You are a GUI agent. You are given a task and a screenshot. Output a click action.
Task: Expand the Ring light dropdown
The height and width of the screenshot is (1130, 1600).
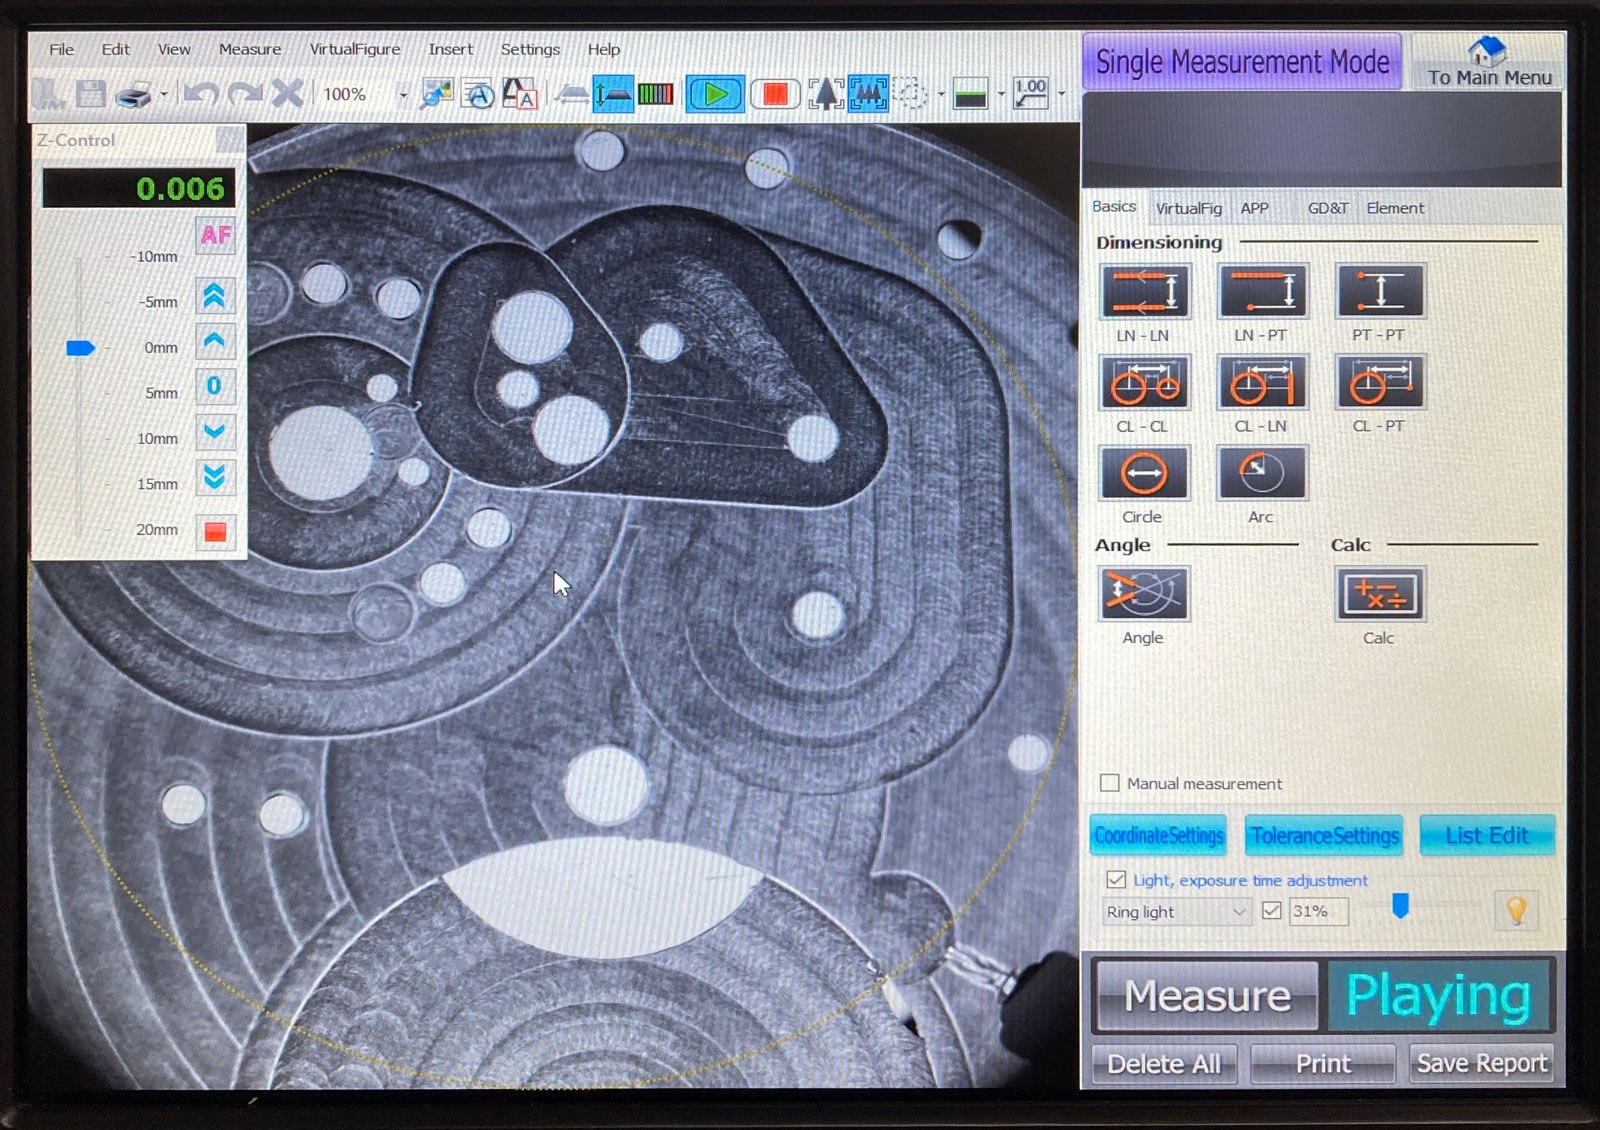pos(1239,912)
